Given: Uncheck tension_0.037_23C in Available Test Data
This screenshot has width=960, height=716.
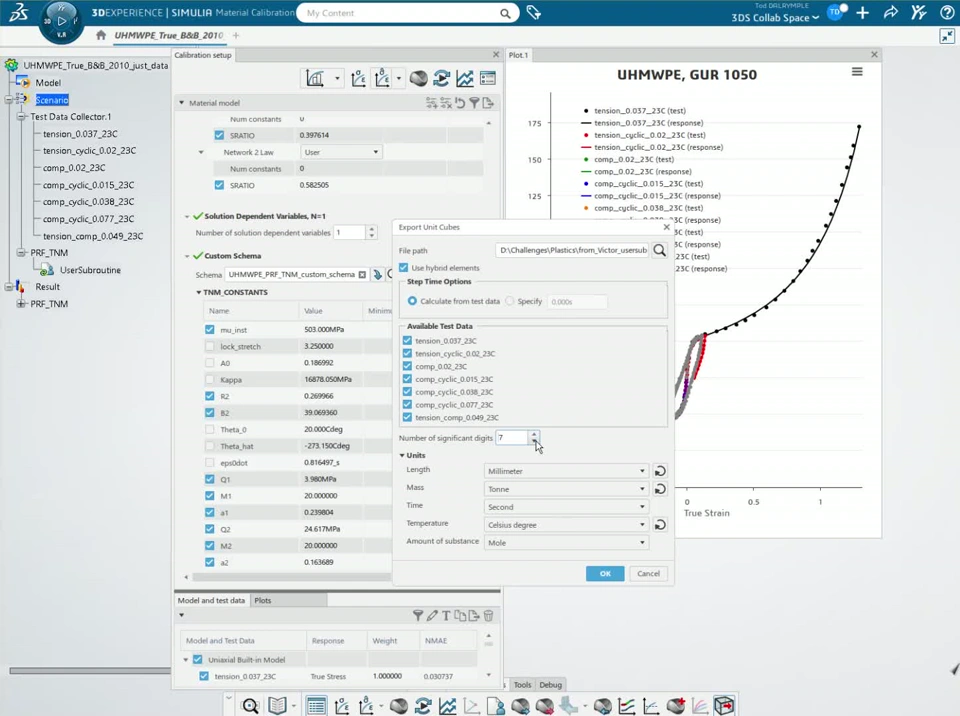Looking at the screenshot, I should coord(408,341).
